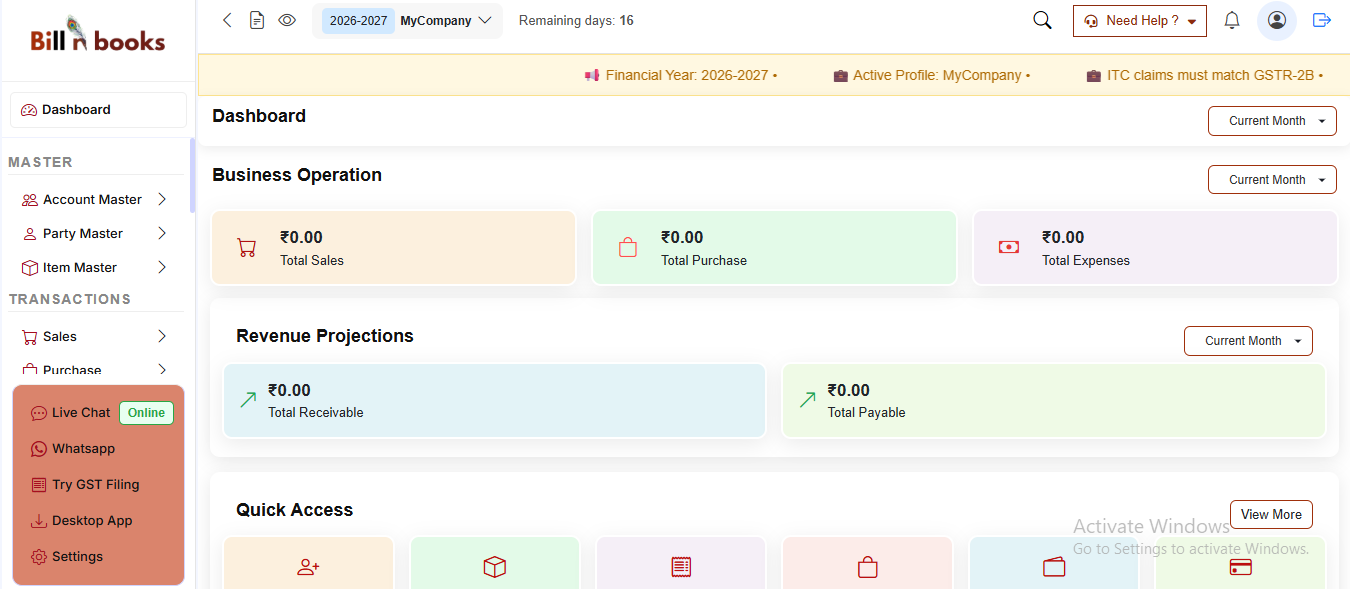Screen dimensions: 1350x589
Task: Click the Total Sales cart icon
Action: coord(246,248)
